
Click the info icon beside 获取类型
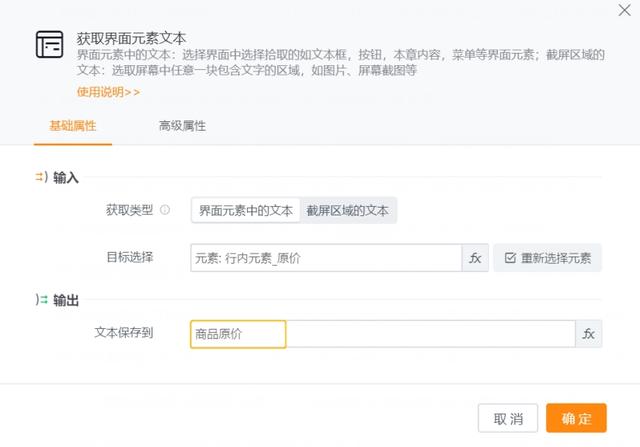164,210
